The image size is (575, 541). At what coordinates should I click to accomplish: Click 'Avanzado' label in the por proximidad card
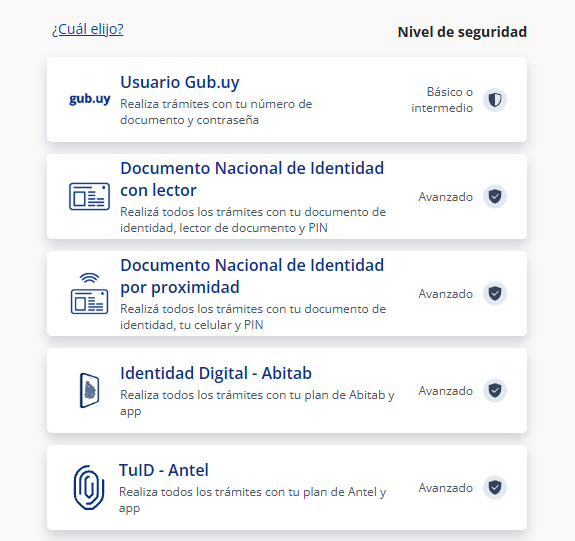pos(446,294)
